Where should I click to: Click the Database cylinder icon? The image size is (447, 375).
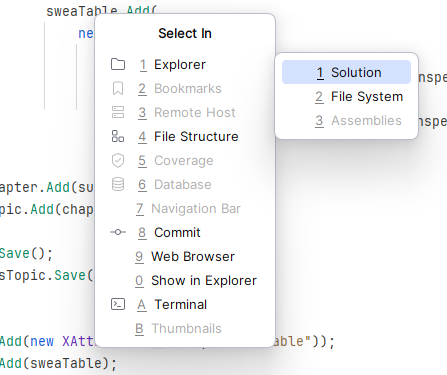(118, 184)
